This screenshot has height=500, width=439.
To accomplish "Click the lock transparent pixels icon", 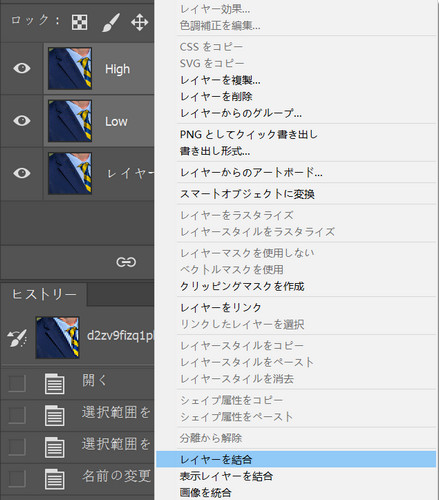I will click(80, 23).
